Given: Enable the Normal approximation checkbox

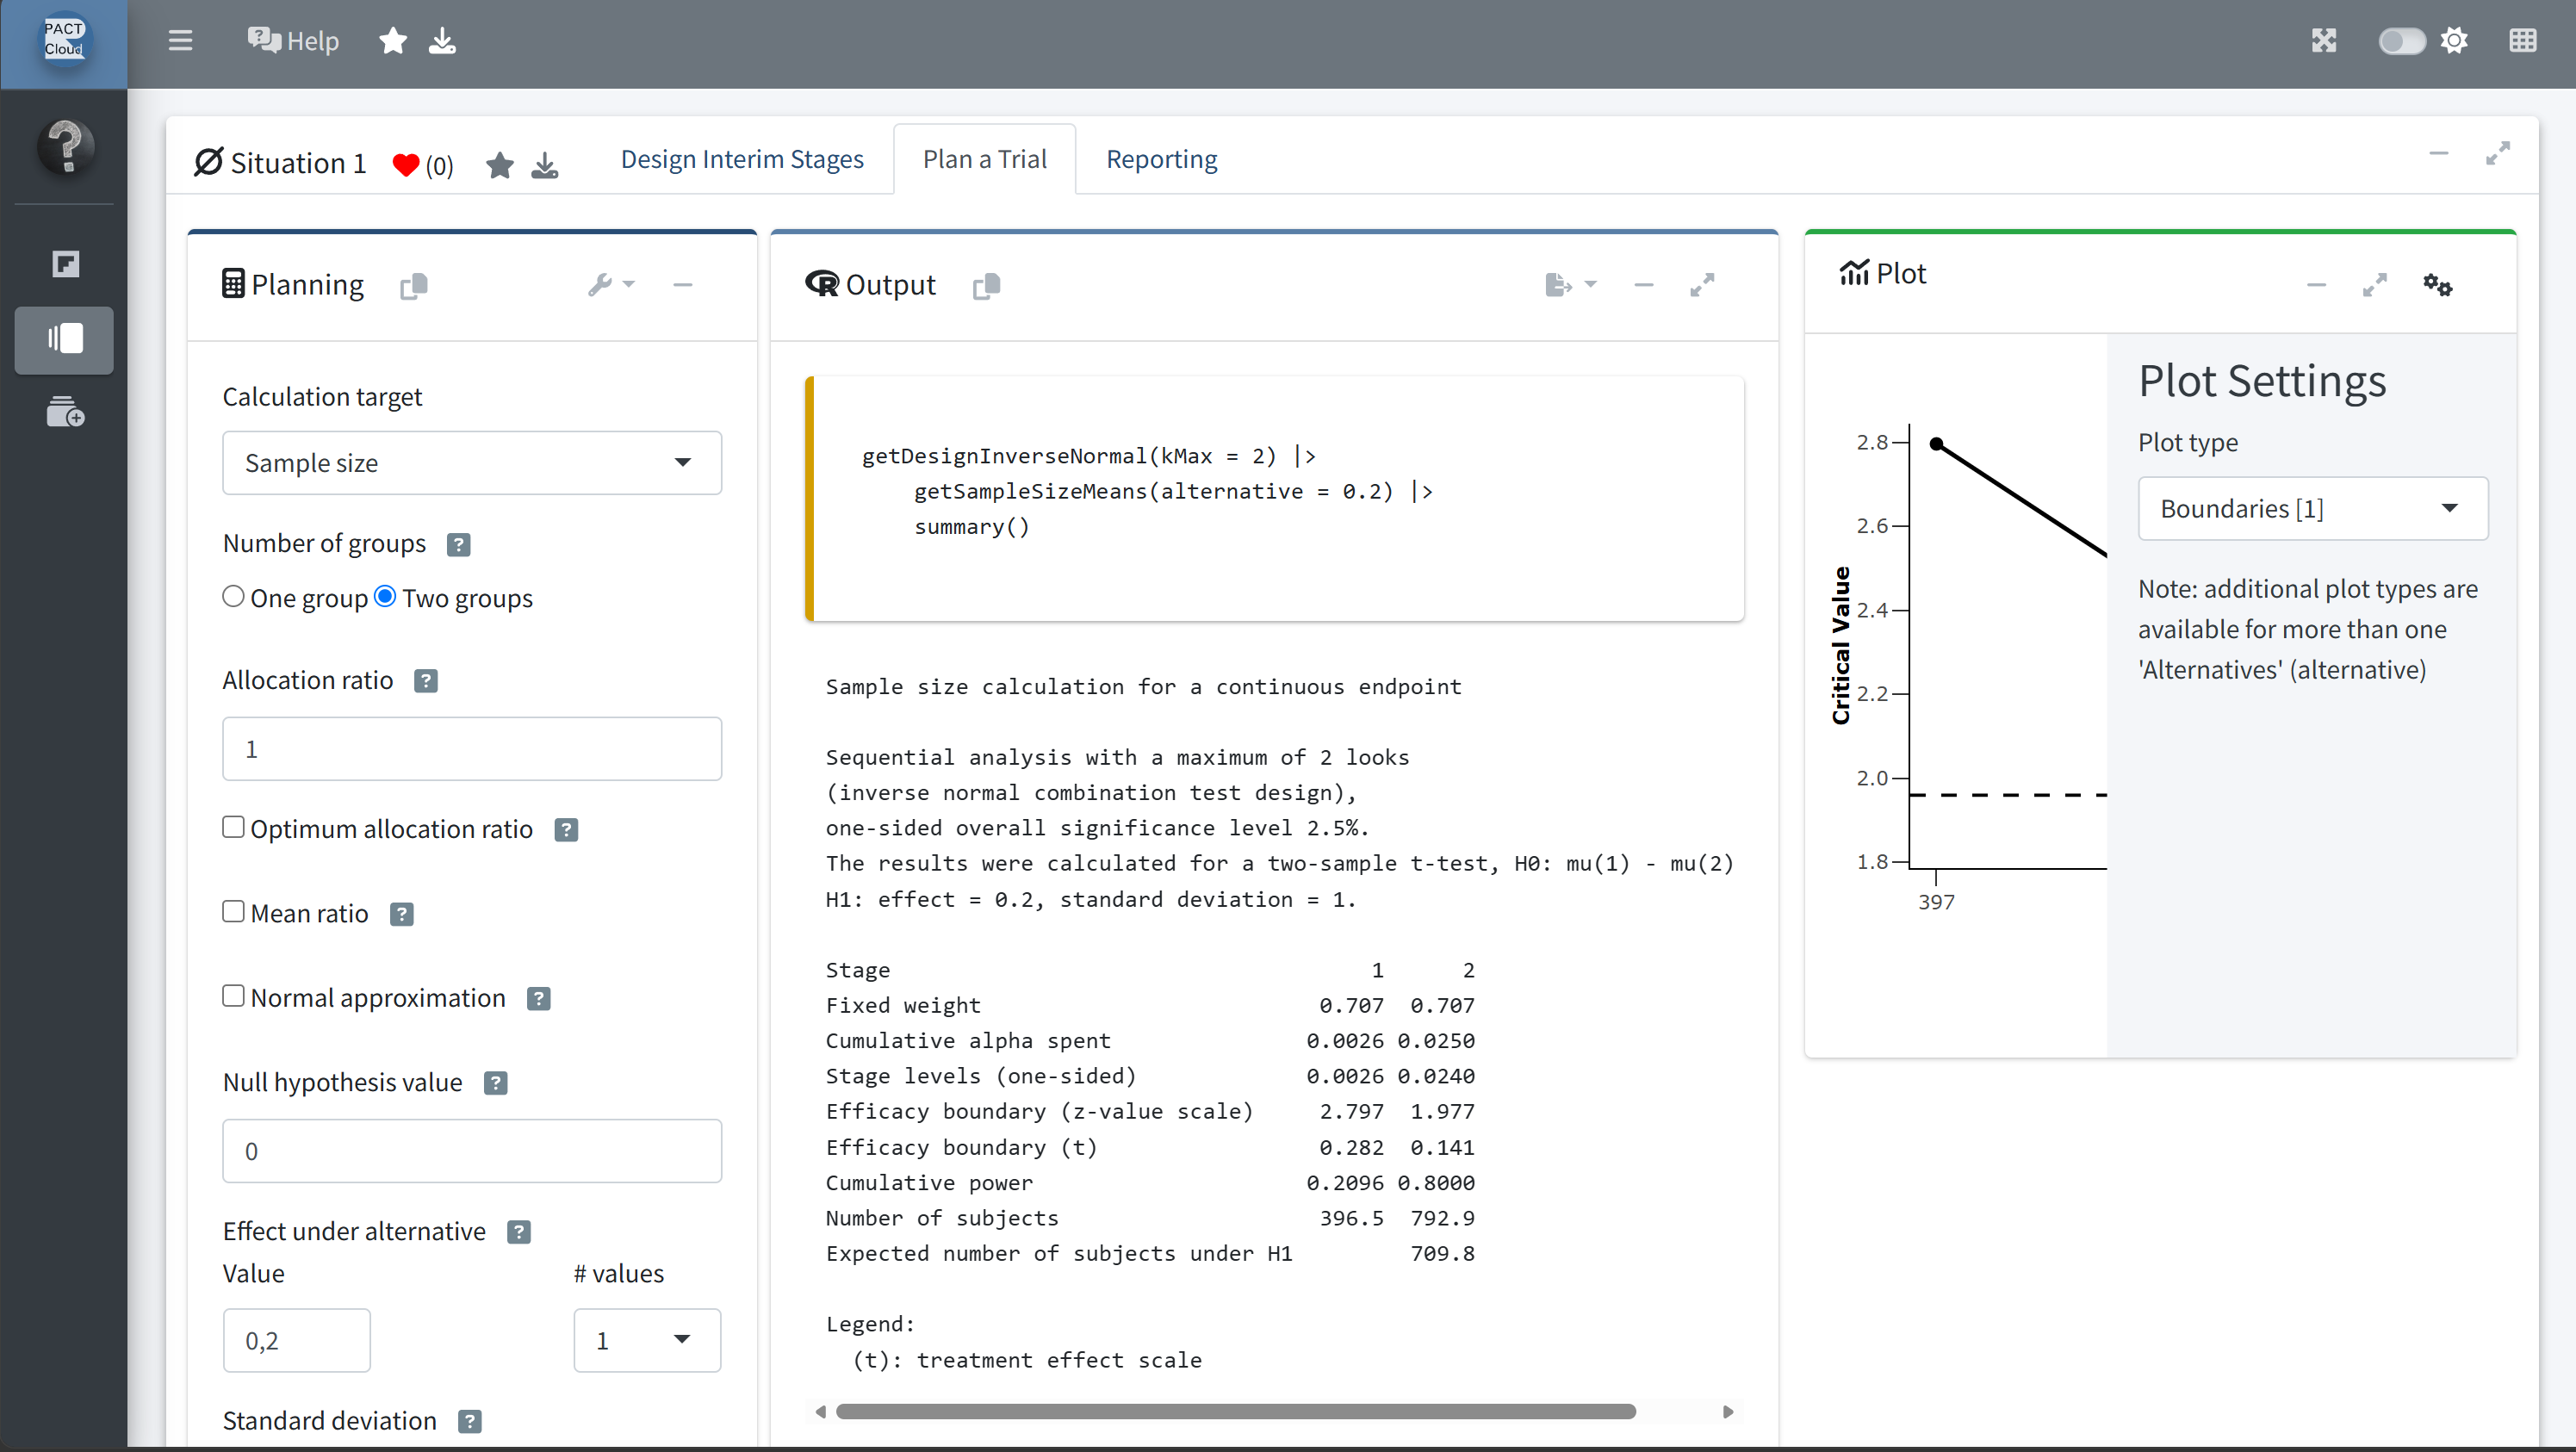Looking at the screenshot, I should pyautogui.click(x=233, y=996).
